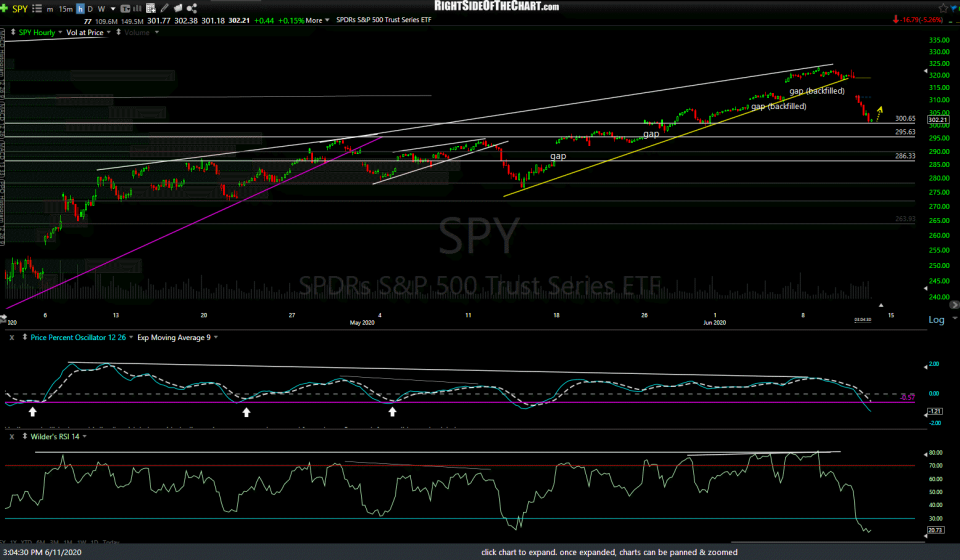Viewport: 960px width, 560px height.
Task: Open the text annotation tool icon
Action: [x=125, y=9]
